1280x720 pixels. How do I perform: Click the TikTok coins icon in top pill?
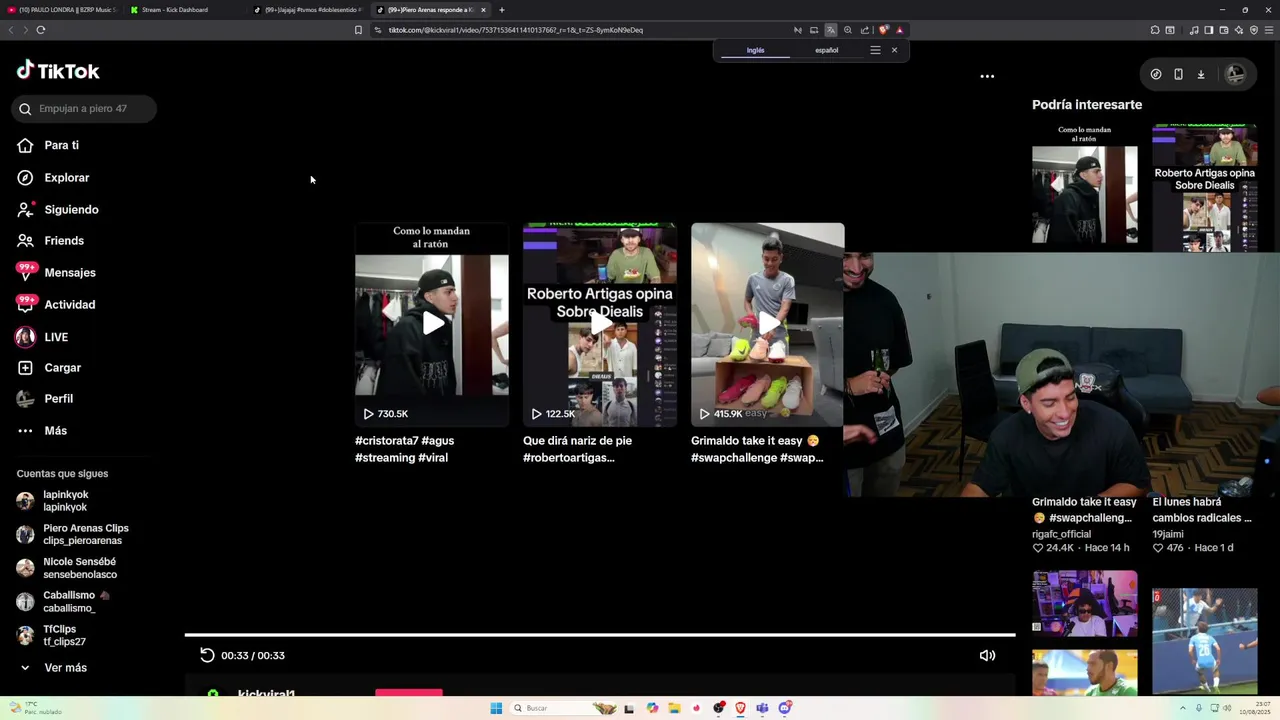pyautogui.click(x=1156, y=74)
